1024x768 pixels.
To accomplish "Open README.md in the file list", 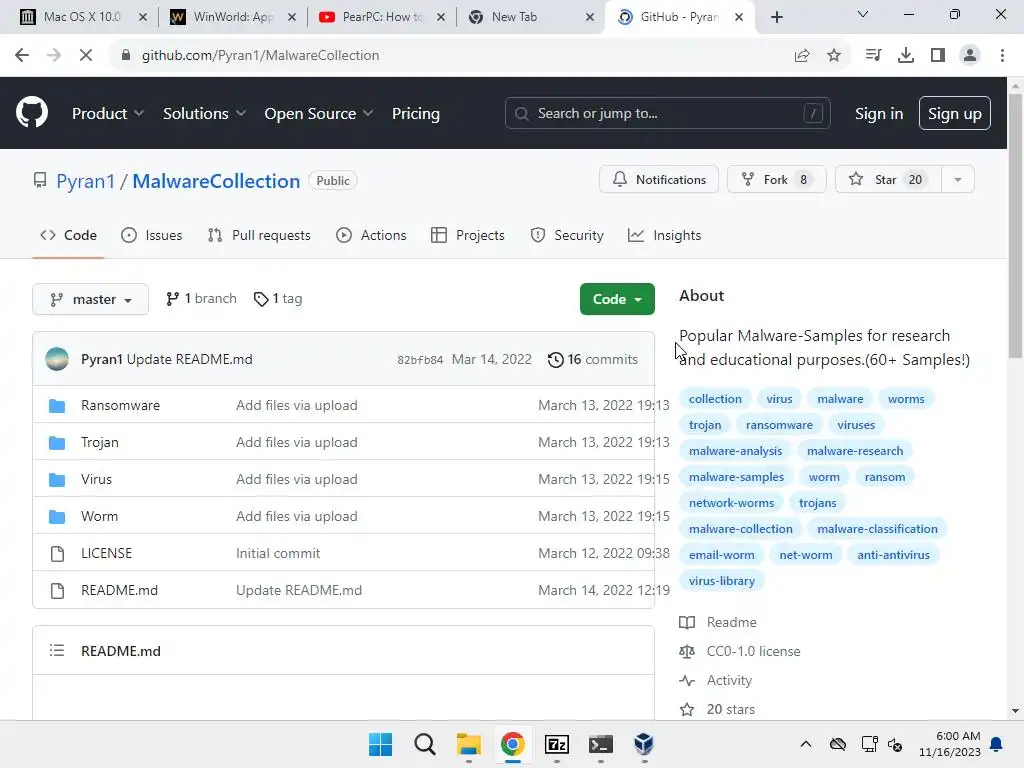I will 120,590.
